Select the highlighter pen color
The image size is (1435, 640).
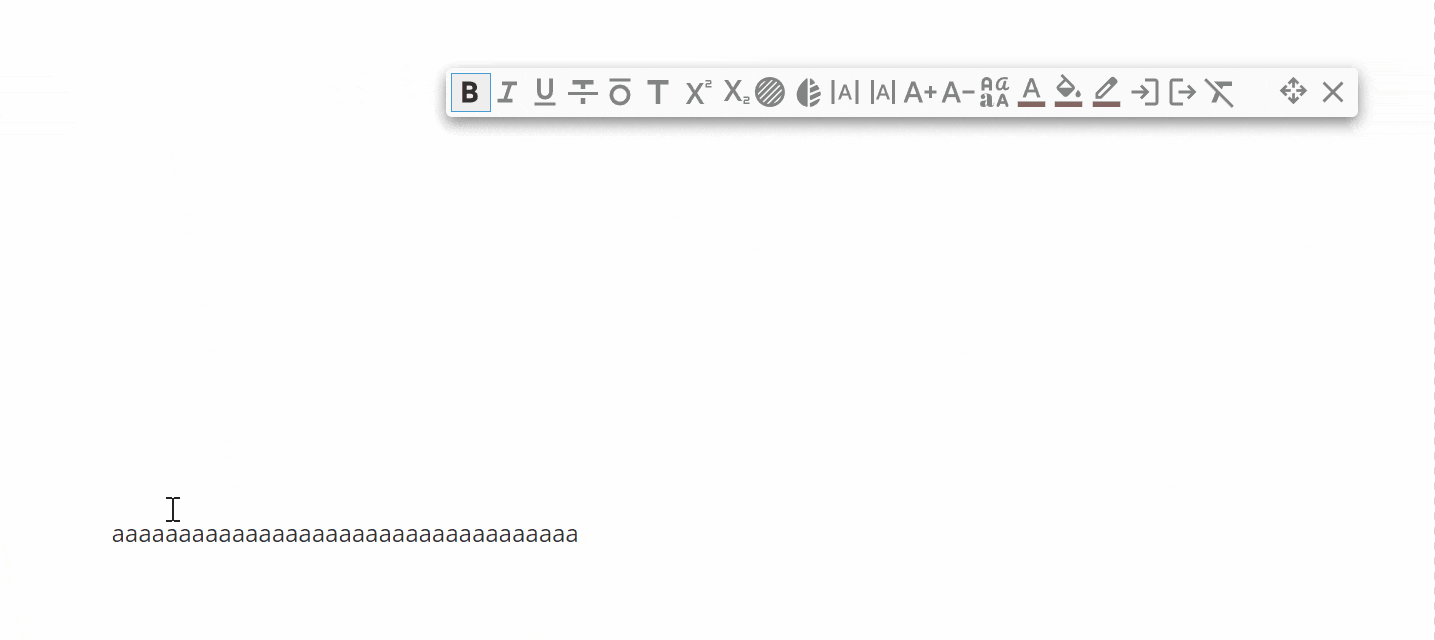[1106, 93]
